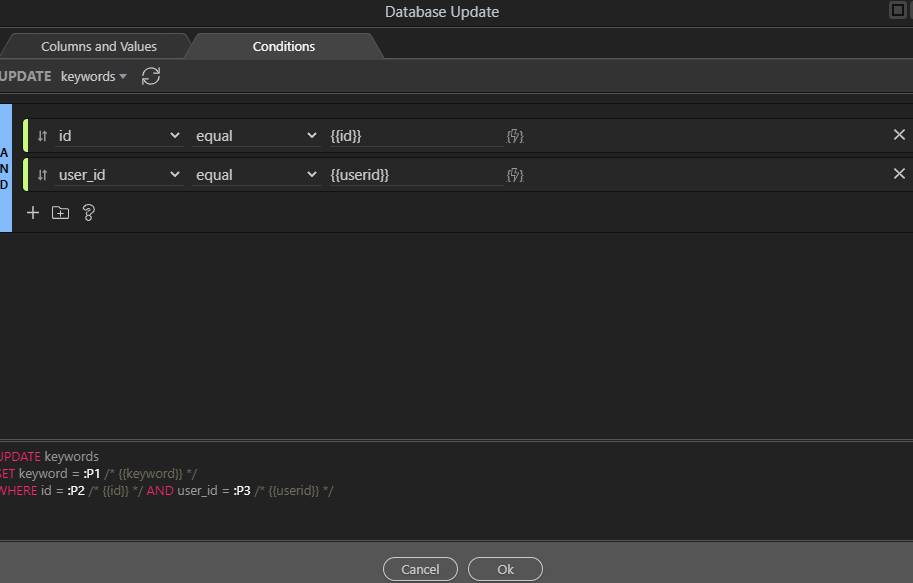Image resolution: width=913 pixels, height=583 pixels.
Task: Open dynamic data picker for {{userid}} value
Action: [x=515, y=175]
